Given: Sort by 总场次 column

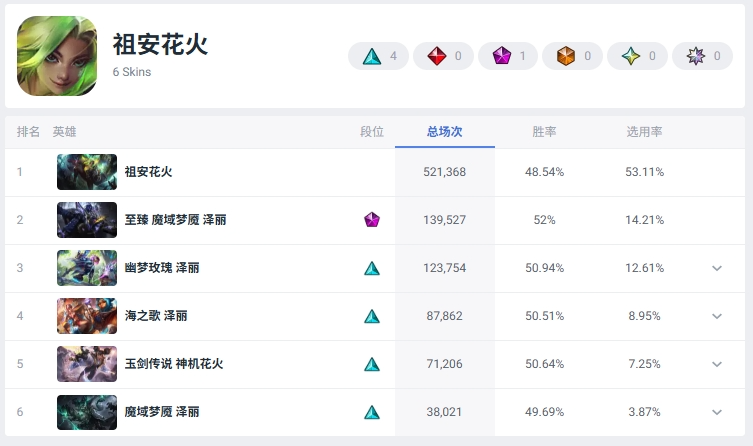Looking at the screenshot, I should point(445,132).
